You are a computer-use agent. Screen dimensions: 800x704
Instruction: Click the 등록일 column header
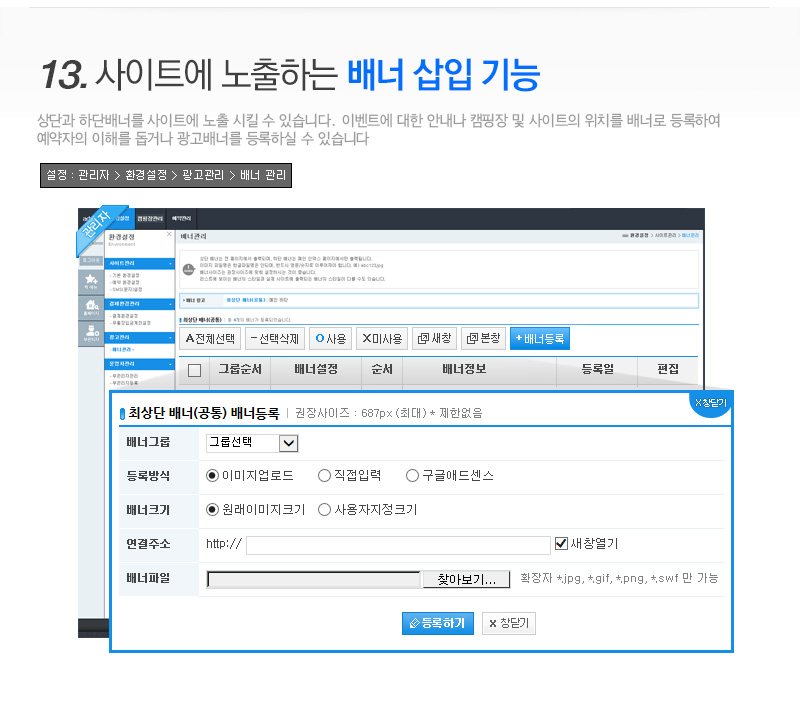(597, 369)
